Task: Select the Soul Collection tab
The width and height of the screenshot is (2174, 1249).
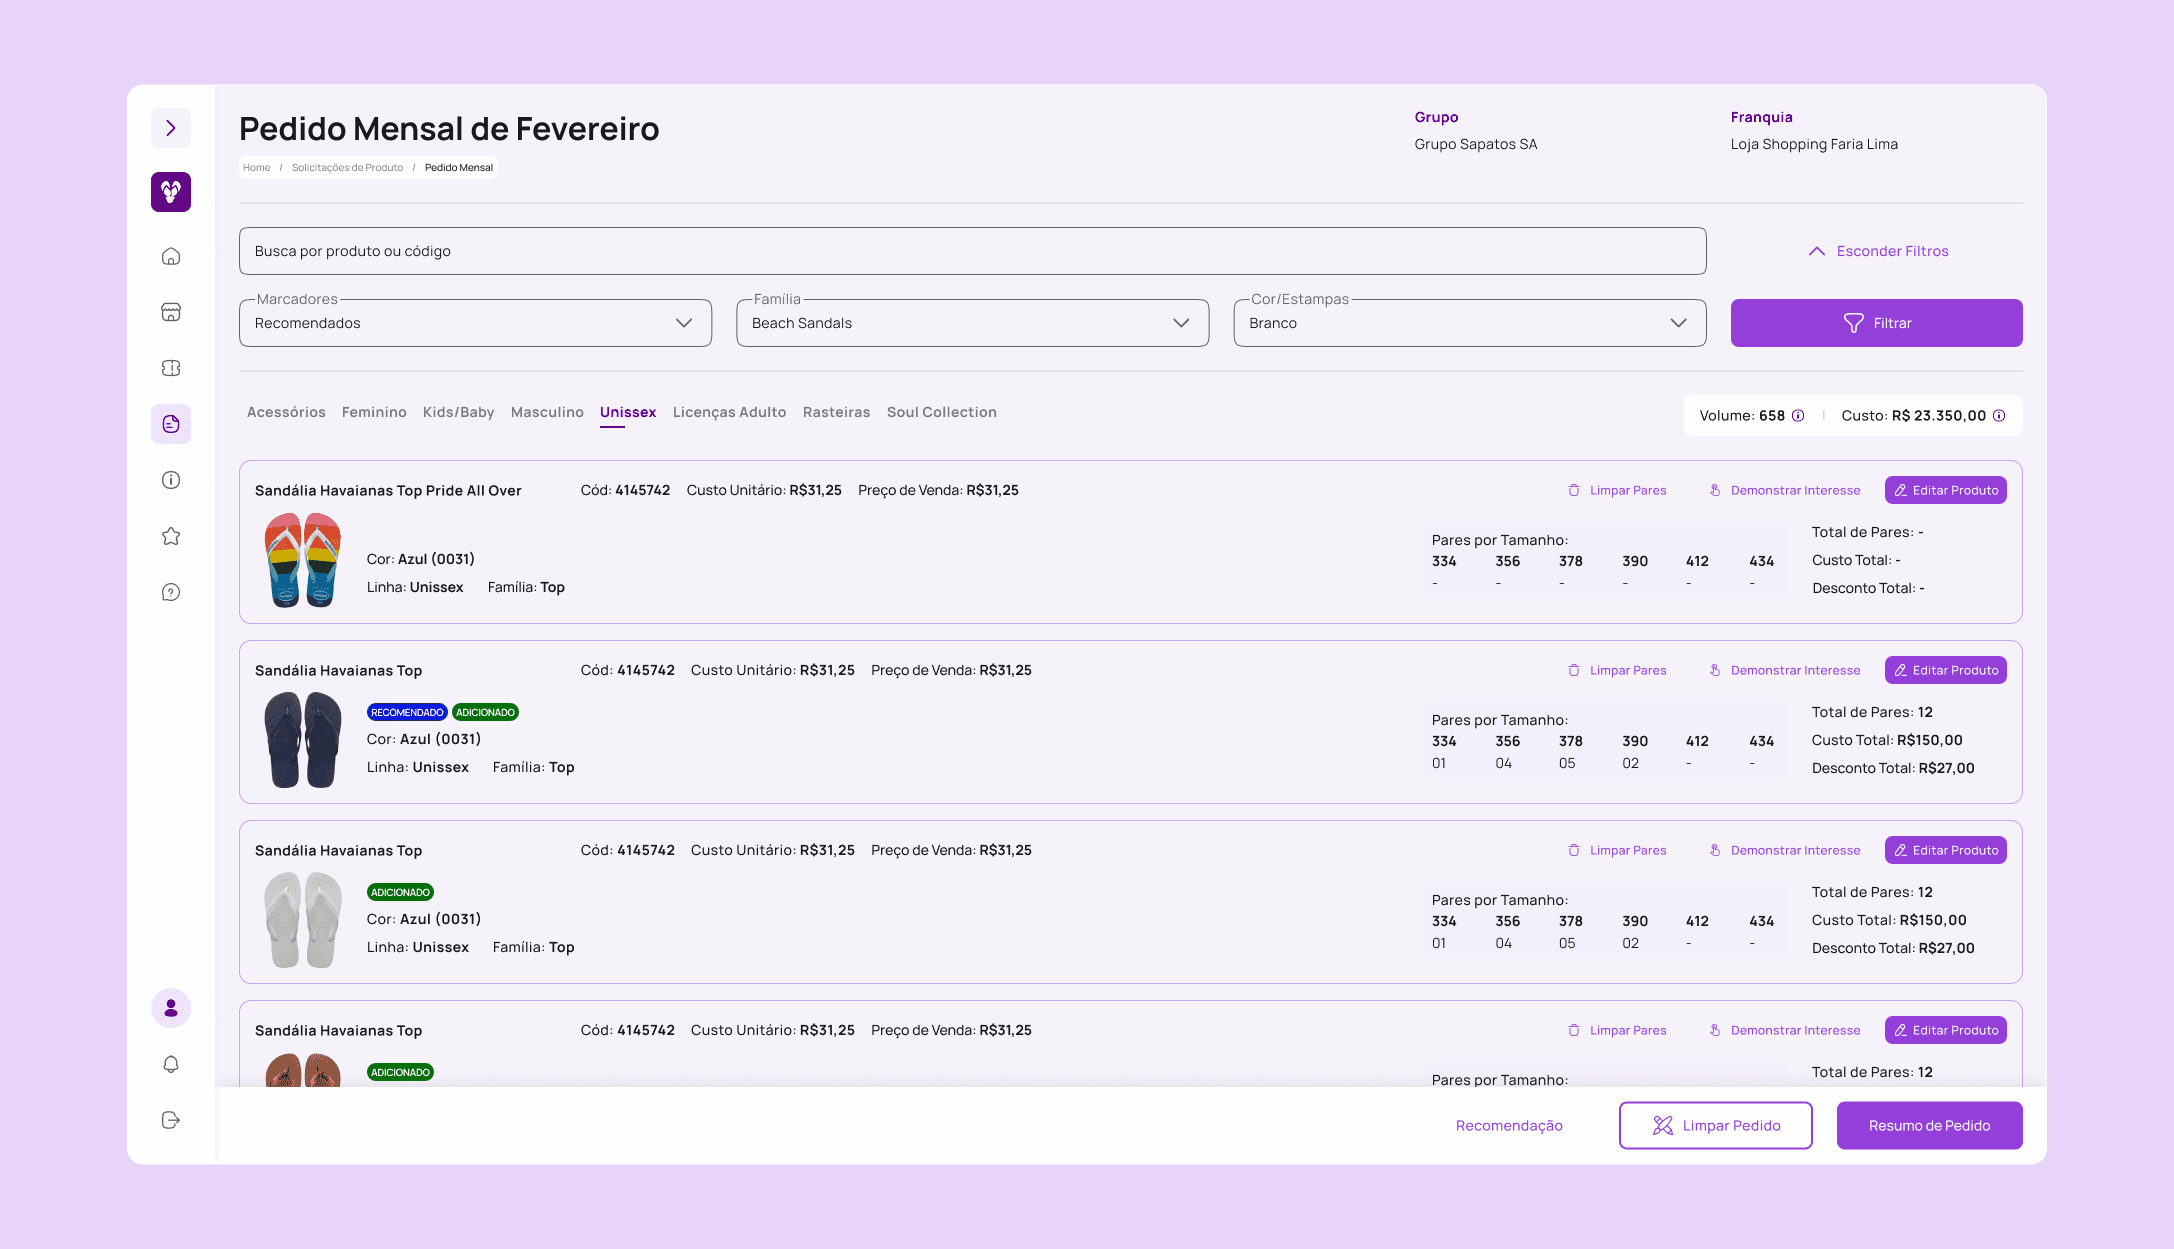Action: (941, 412)
